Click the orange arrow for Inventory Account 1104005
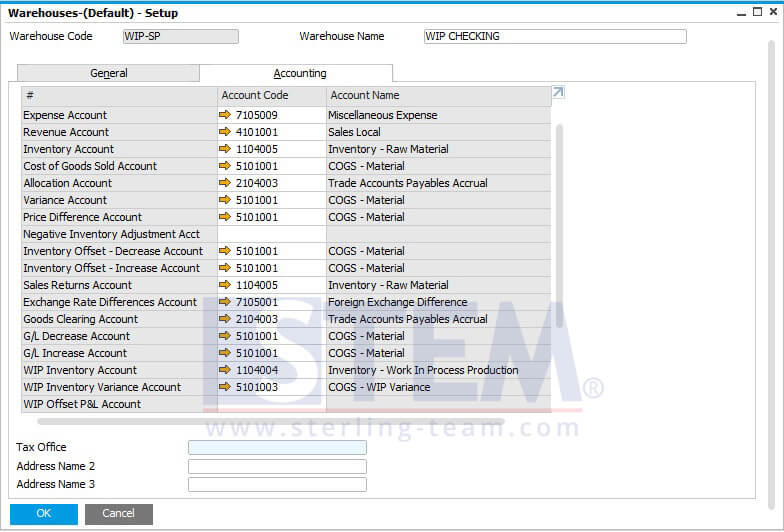 pos(224,149)
